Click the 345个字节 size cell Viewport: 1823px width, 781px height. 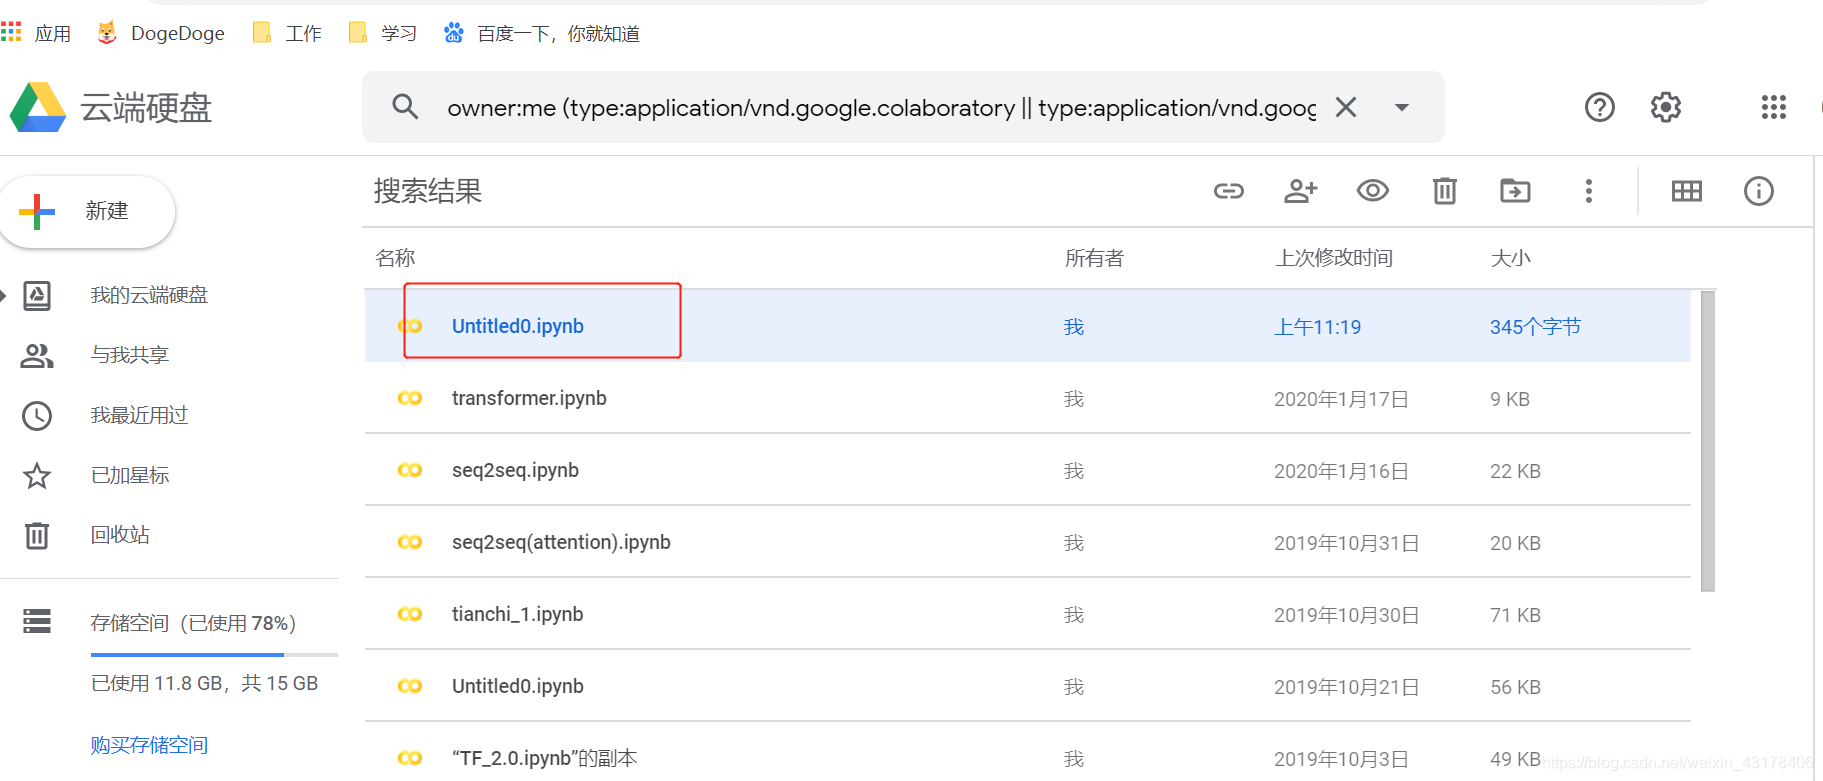click(1535, 327)
